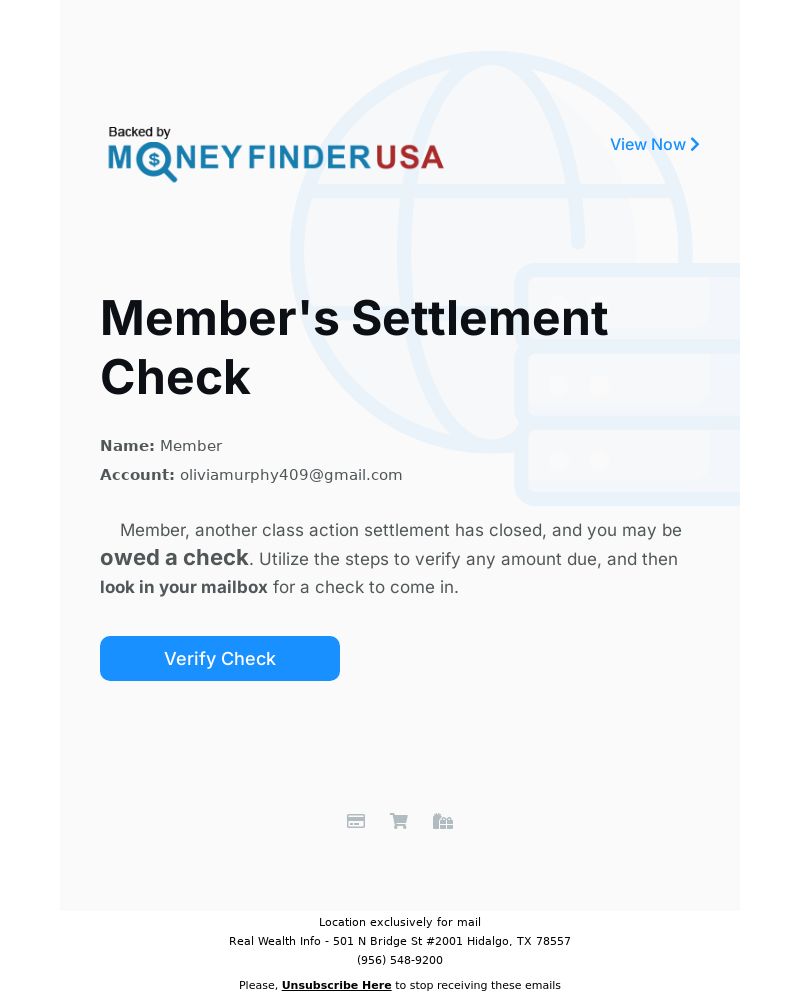
Task: Click the (956) 548-9200 phone number
Action: 400,960
